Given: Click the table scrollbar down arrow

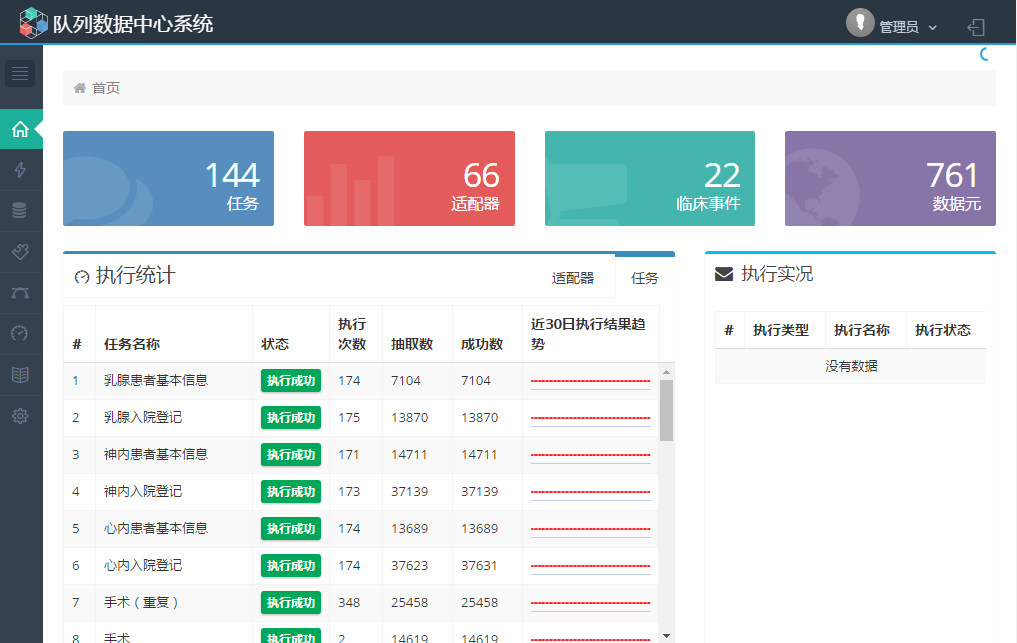Looking at the screenshot, I should point(667,635).
